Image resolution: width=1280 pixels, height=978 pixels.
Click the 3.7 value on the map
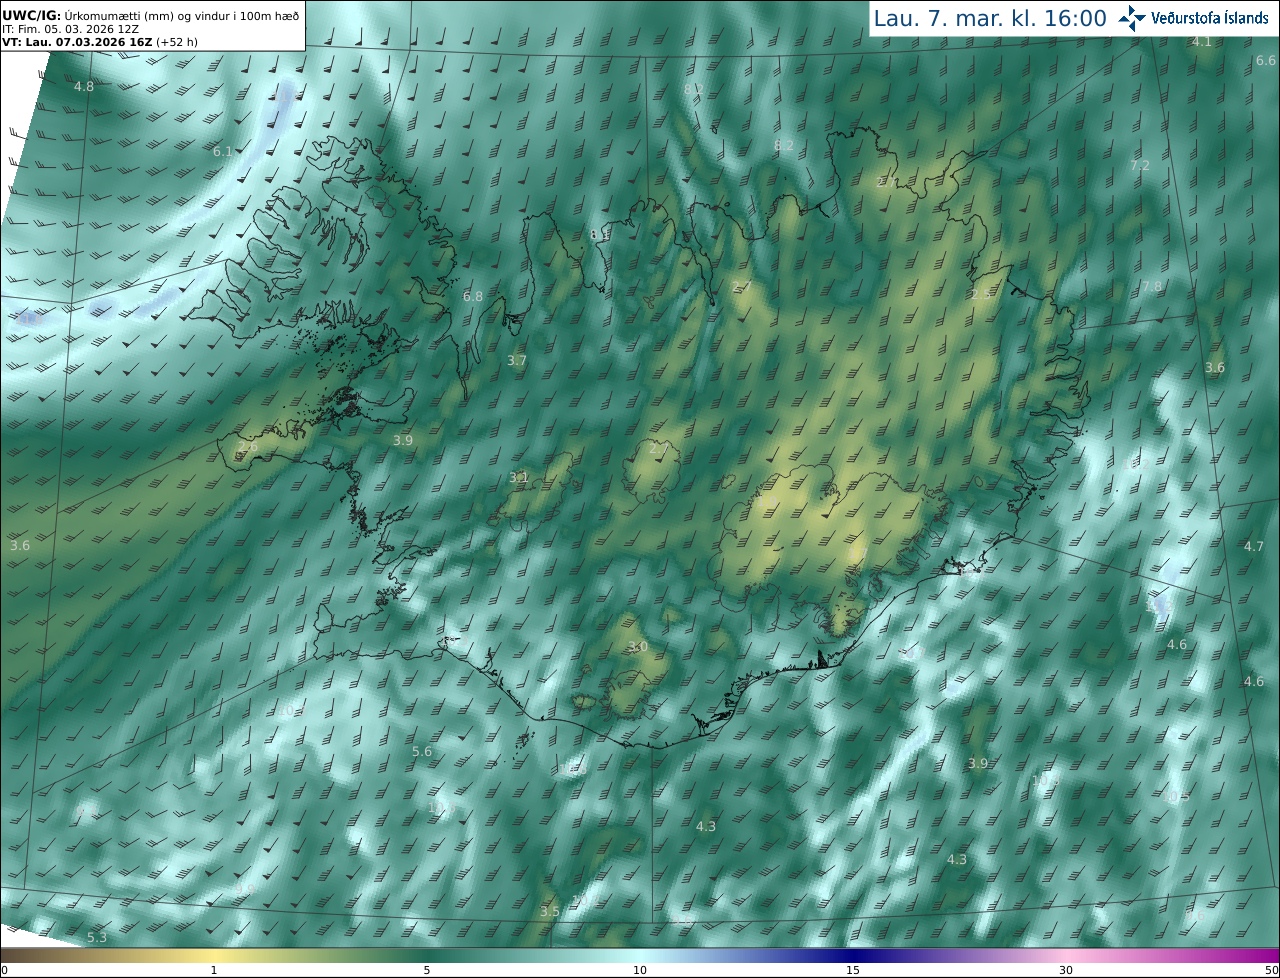516,360
